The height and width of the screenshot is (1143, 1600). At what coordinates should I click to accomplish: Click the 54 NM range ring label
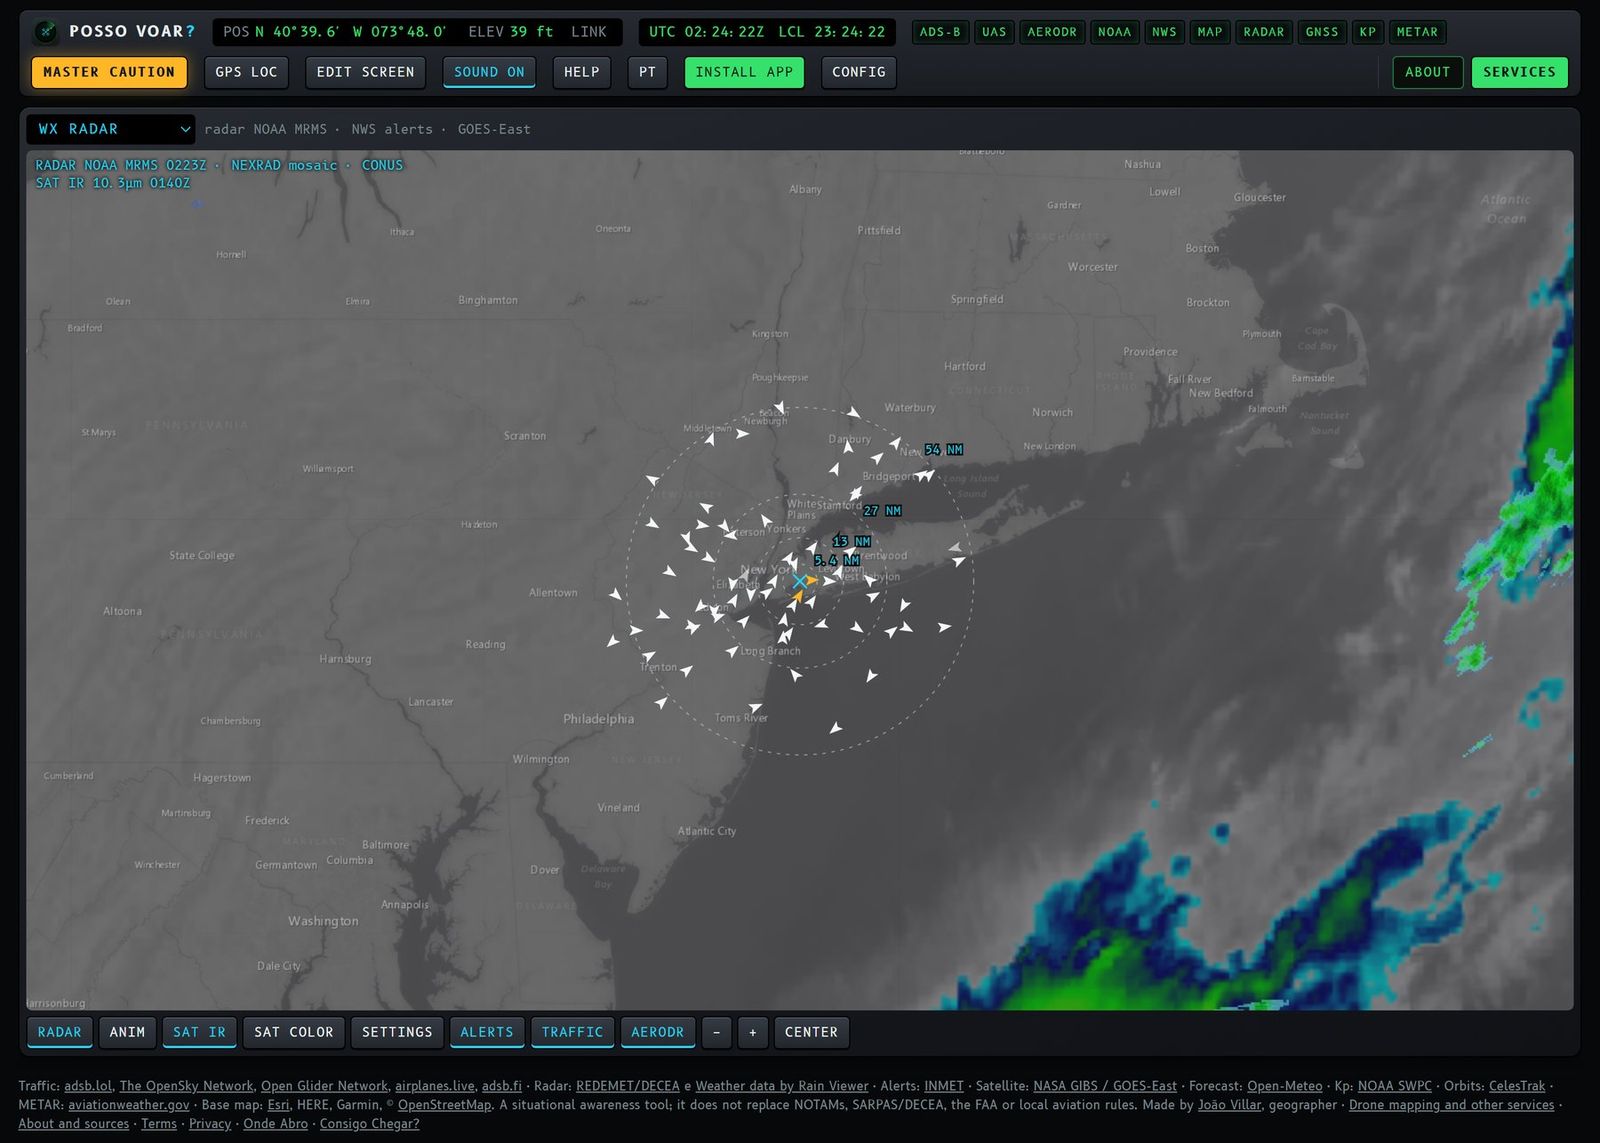(x=943, y=450)
